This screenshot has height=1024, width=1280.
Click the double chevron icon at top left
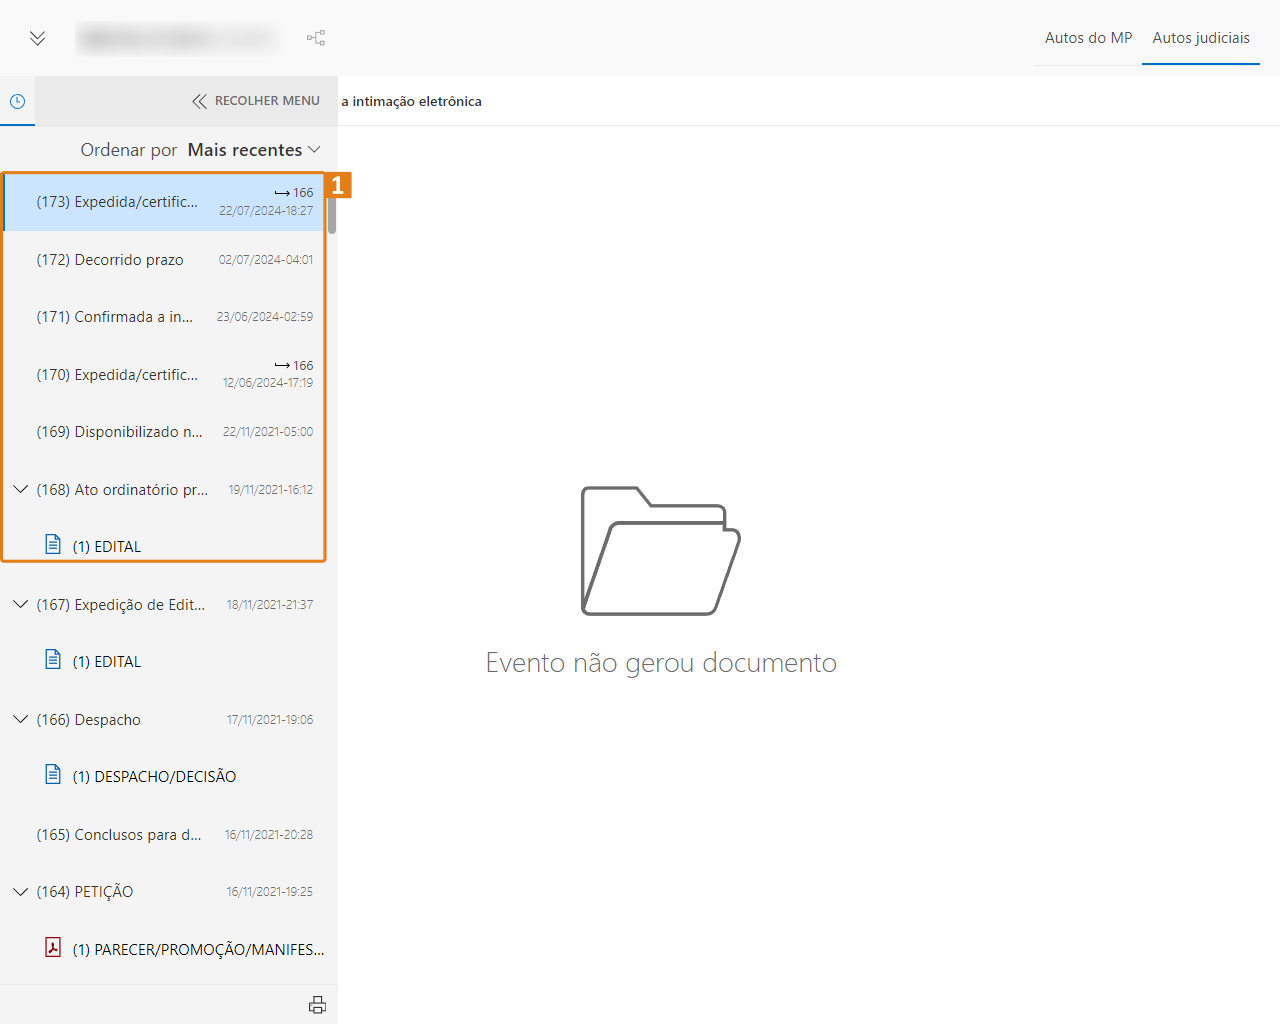[x=37, y=38]
